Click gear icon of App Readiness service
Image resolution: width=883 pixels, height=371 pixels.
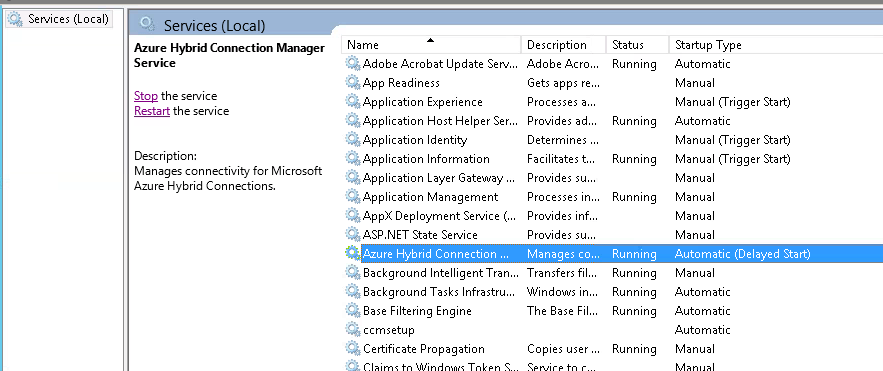click(x=353, y=83)
